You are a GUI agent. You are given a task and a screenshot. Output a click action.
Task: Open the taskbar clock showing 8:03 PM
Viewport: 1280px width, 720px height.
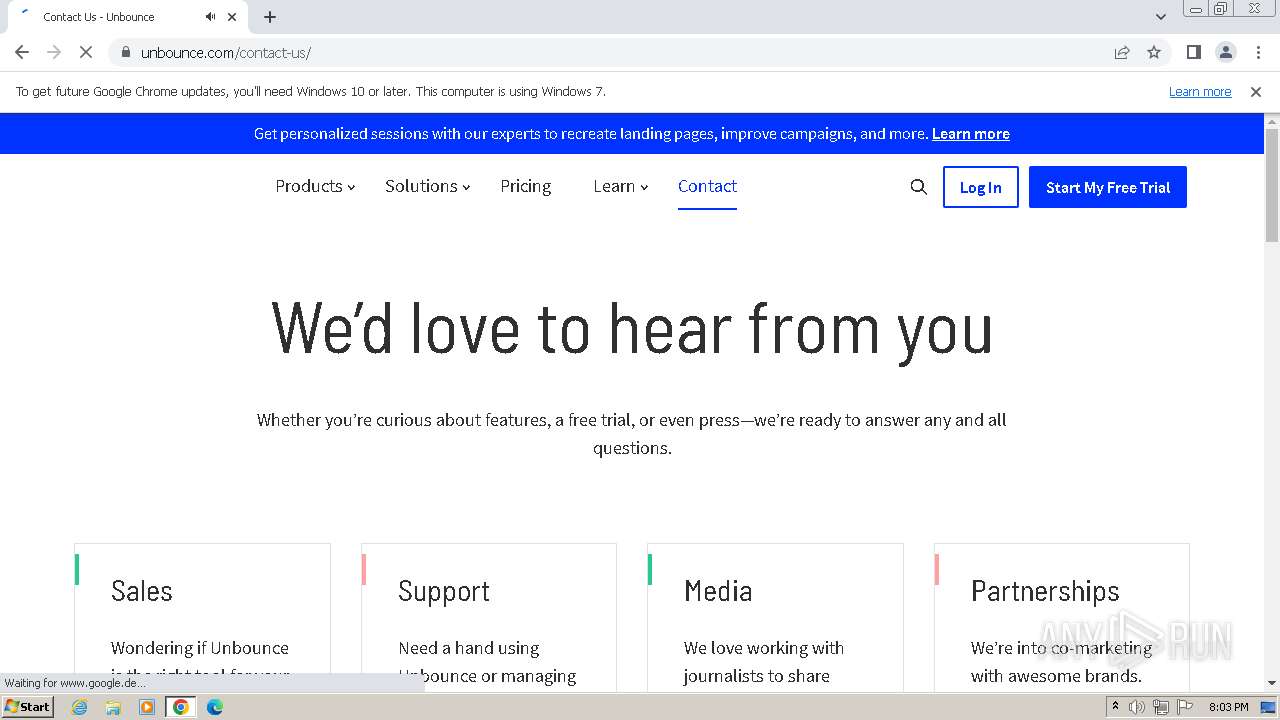point(1228,707)
